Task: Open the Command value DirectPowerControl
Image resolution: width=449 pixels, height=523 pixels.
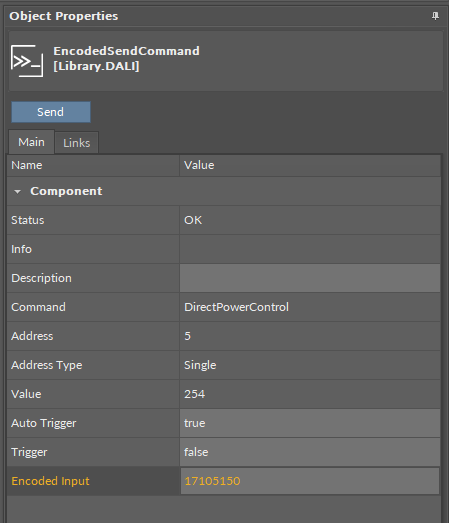Action: (310, 307)
